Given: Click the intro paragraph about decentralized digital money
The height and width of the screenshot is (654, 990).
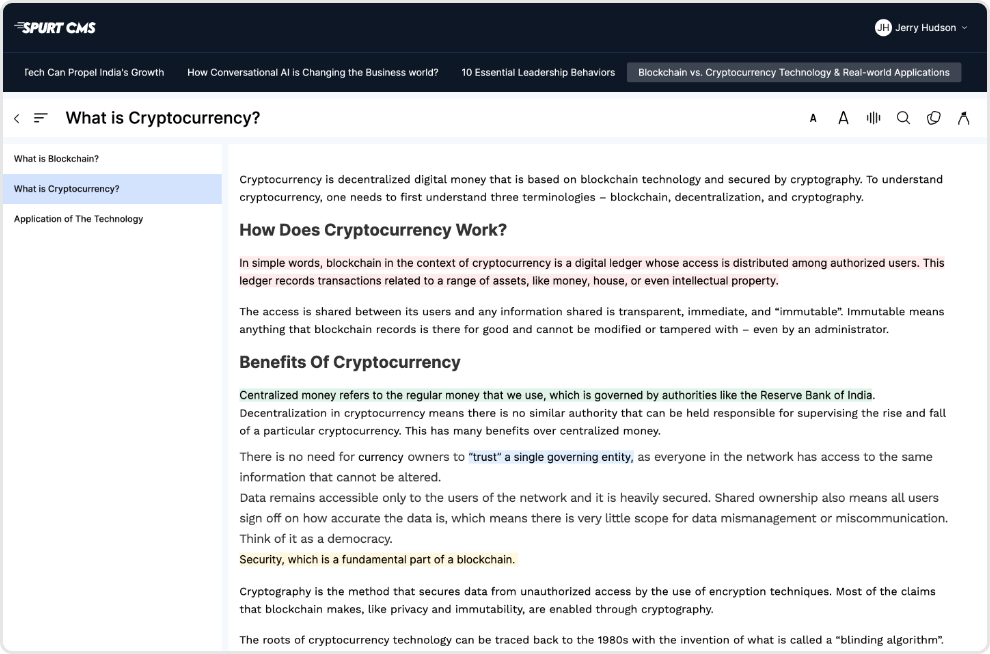Looking at the screenshot, I should coord(591,188).
